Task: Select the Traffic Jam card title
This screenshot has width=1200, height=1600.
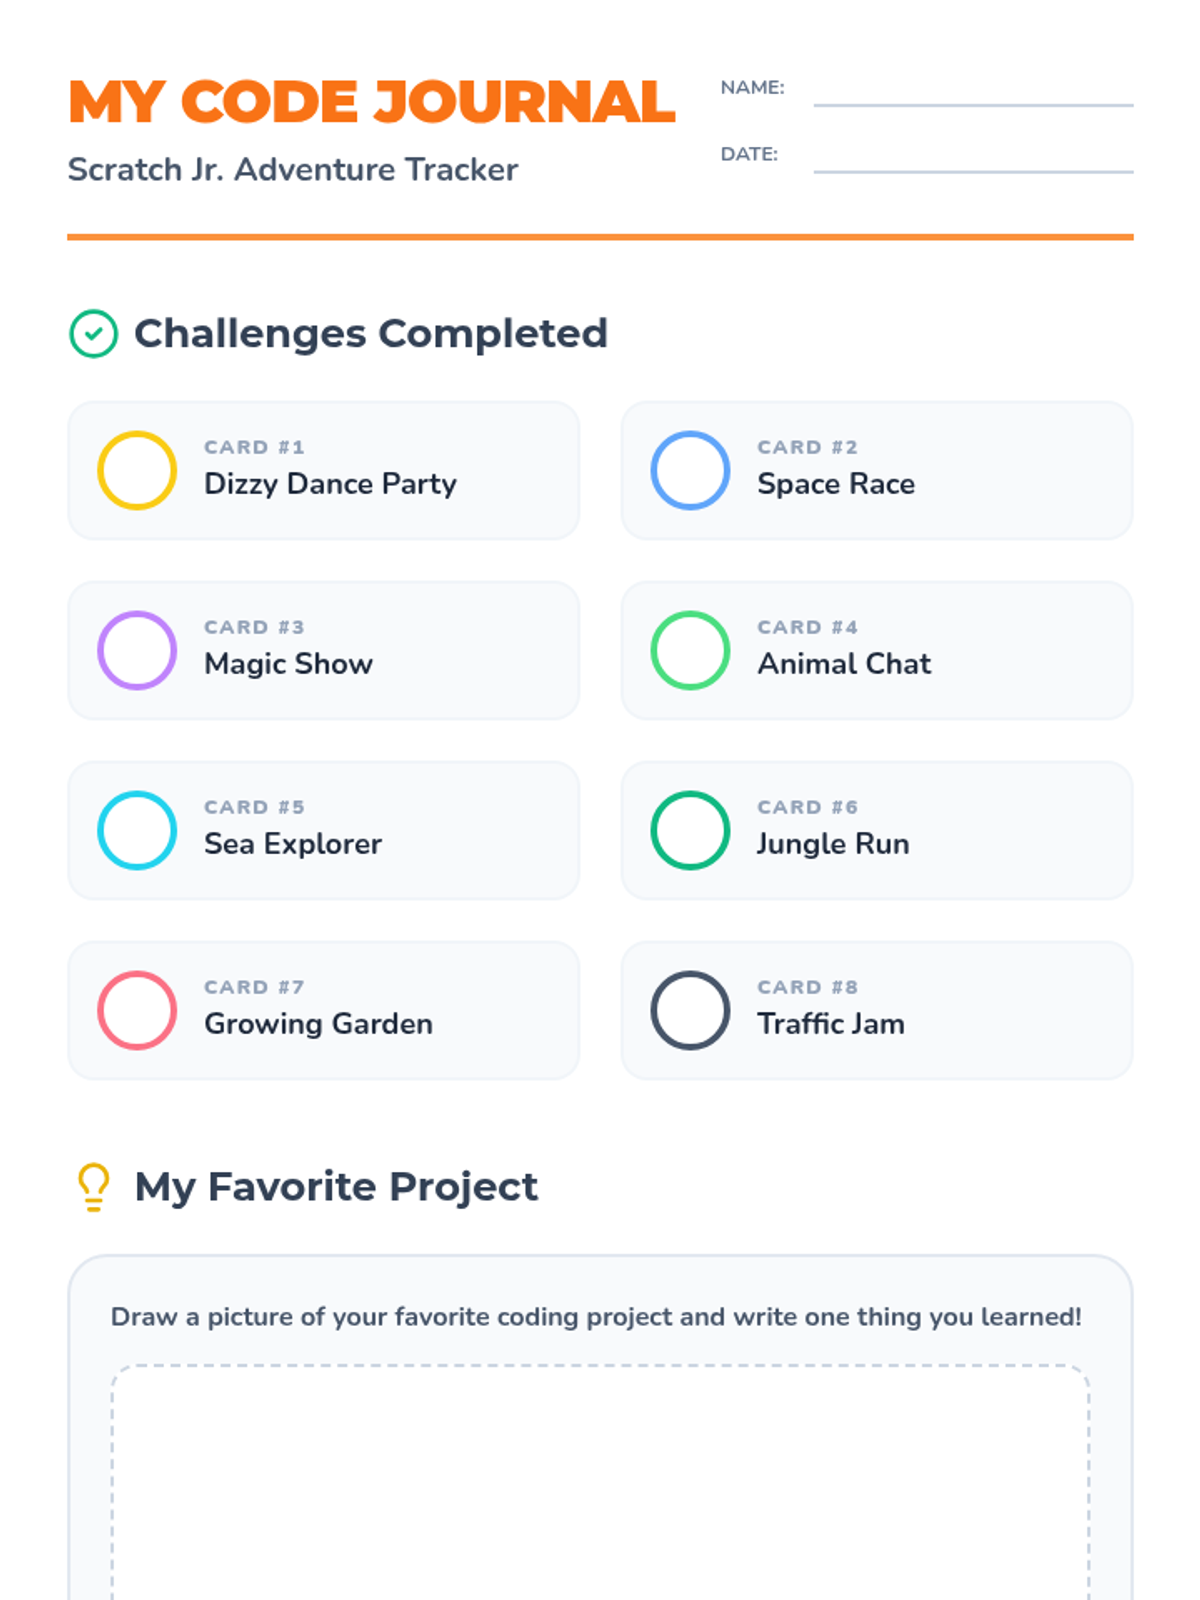Action: click(x=830, y=1024)
